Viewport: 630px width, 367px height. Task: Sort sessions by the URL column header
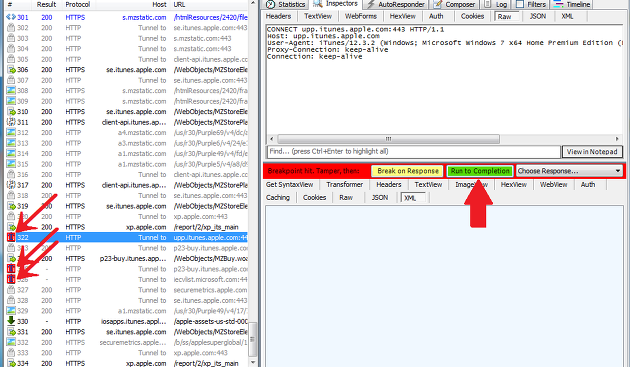click(x=179, y=4)
